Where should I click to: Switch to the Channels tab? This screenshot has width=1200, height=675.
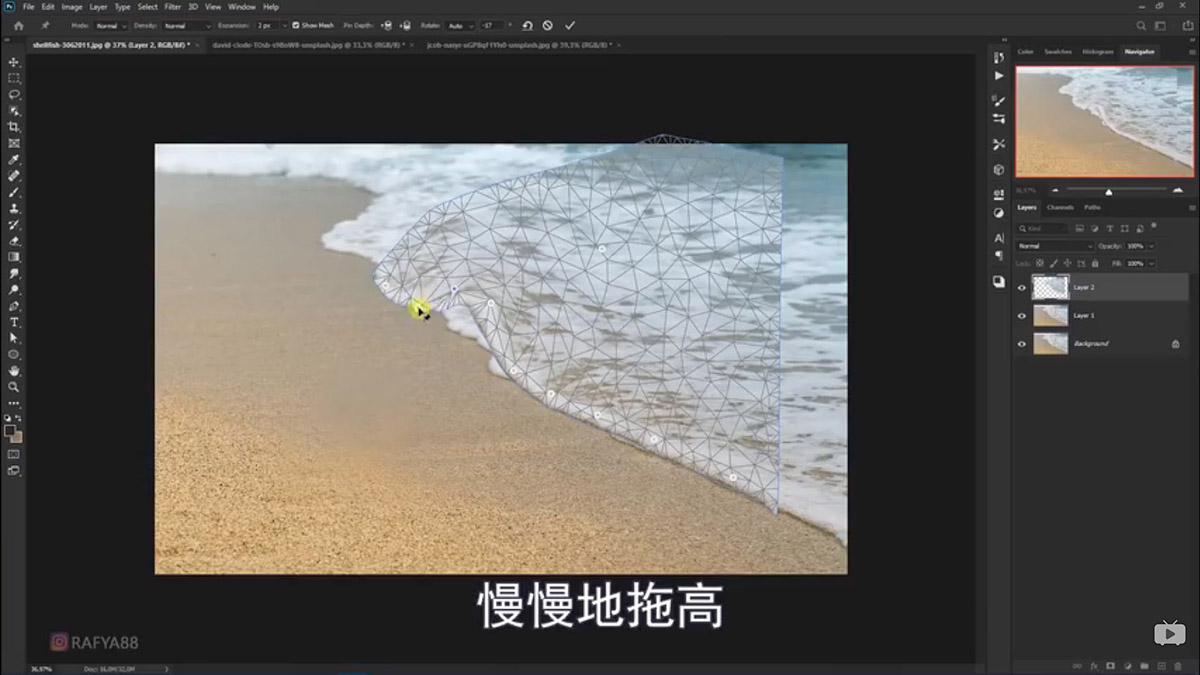coord(1062,207)
